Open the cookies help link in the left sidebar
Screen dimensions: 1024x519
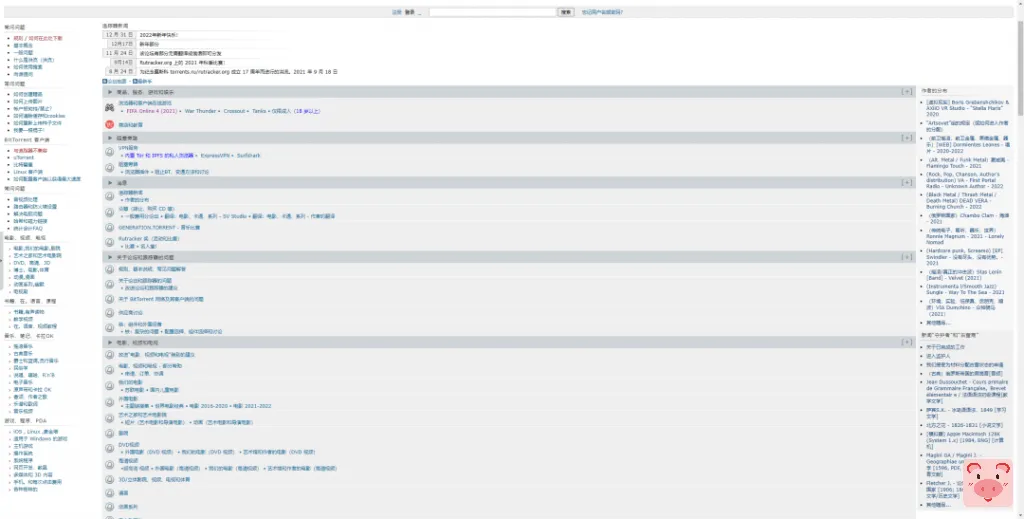tap(39, 116)
